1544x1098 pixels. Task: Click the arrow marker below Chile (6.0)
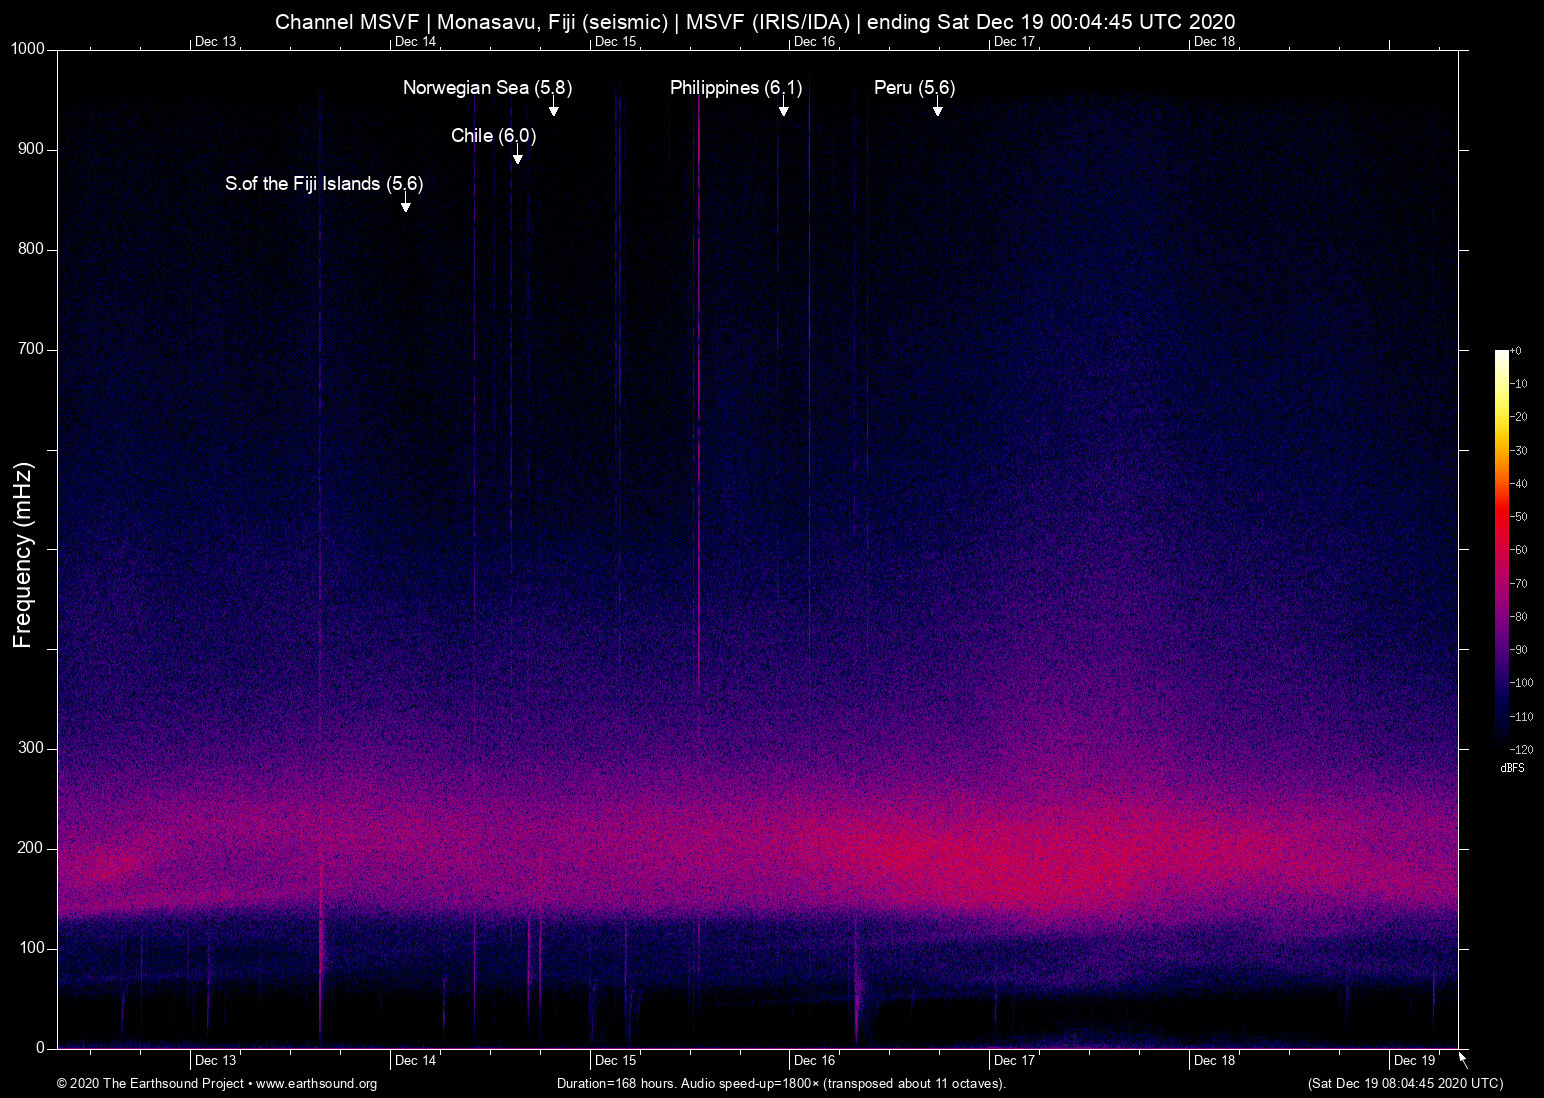pos(517,157)
